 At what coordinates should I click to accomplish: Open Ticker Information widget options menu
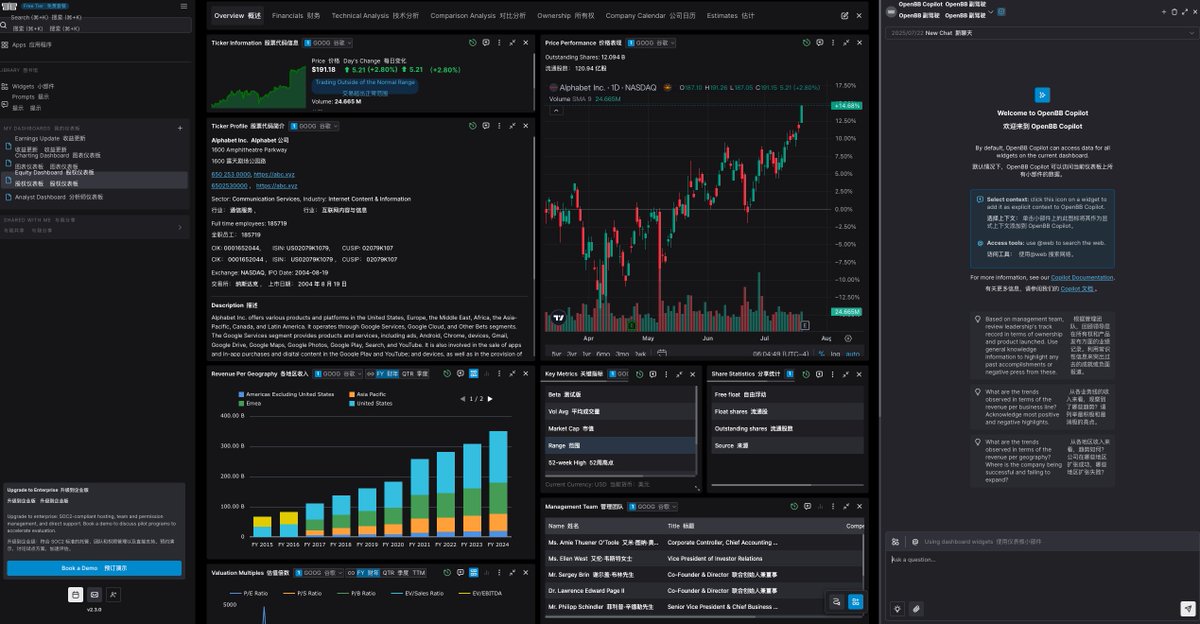pos(499,43)
